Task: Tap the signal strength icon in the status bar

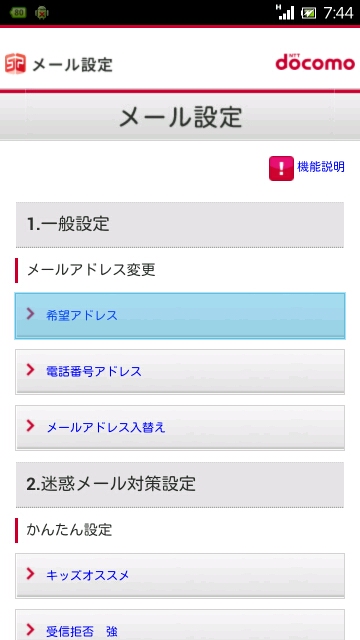Action: click(285, 12)
